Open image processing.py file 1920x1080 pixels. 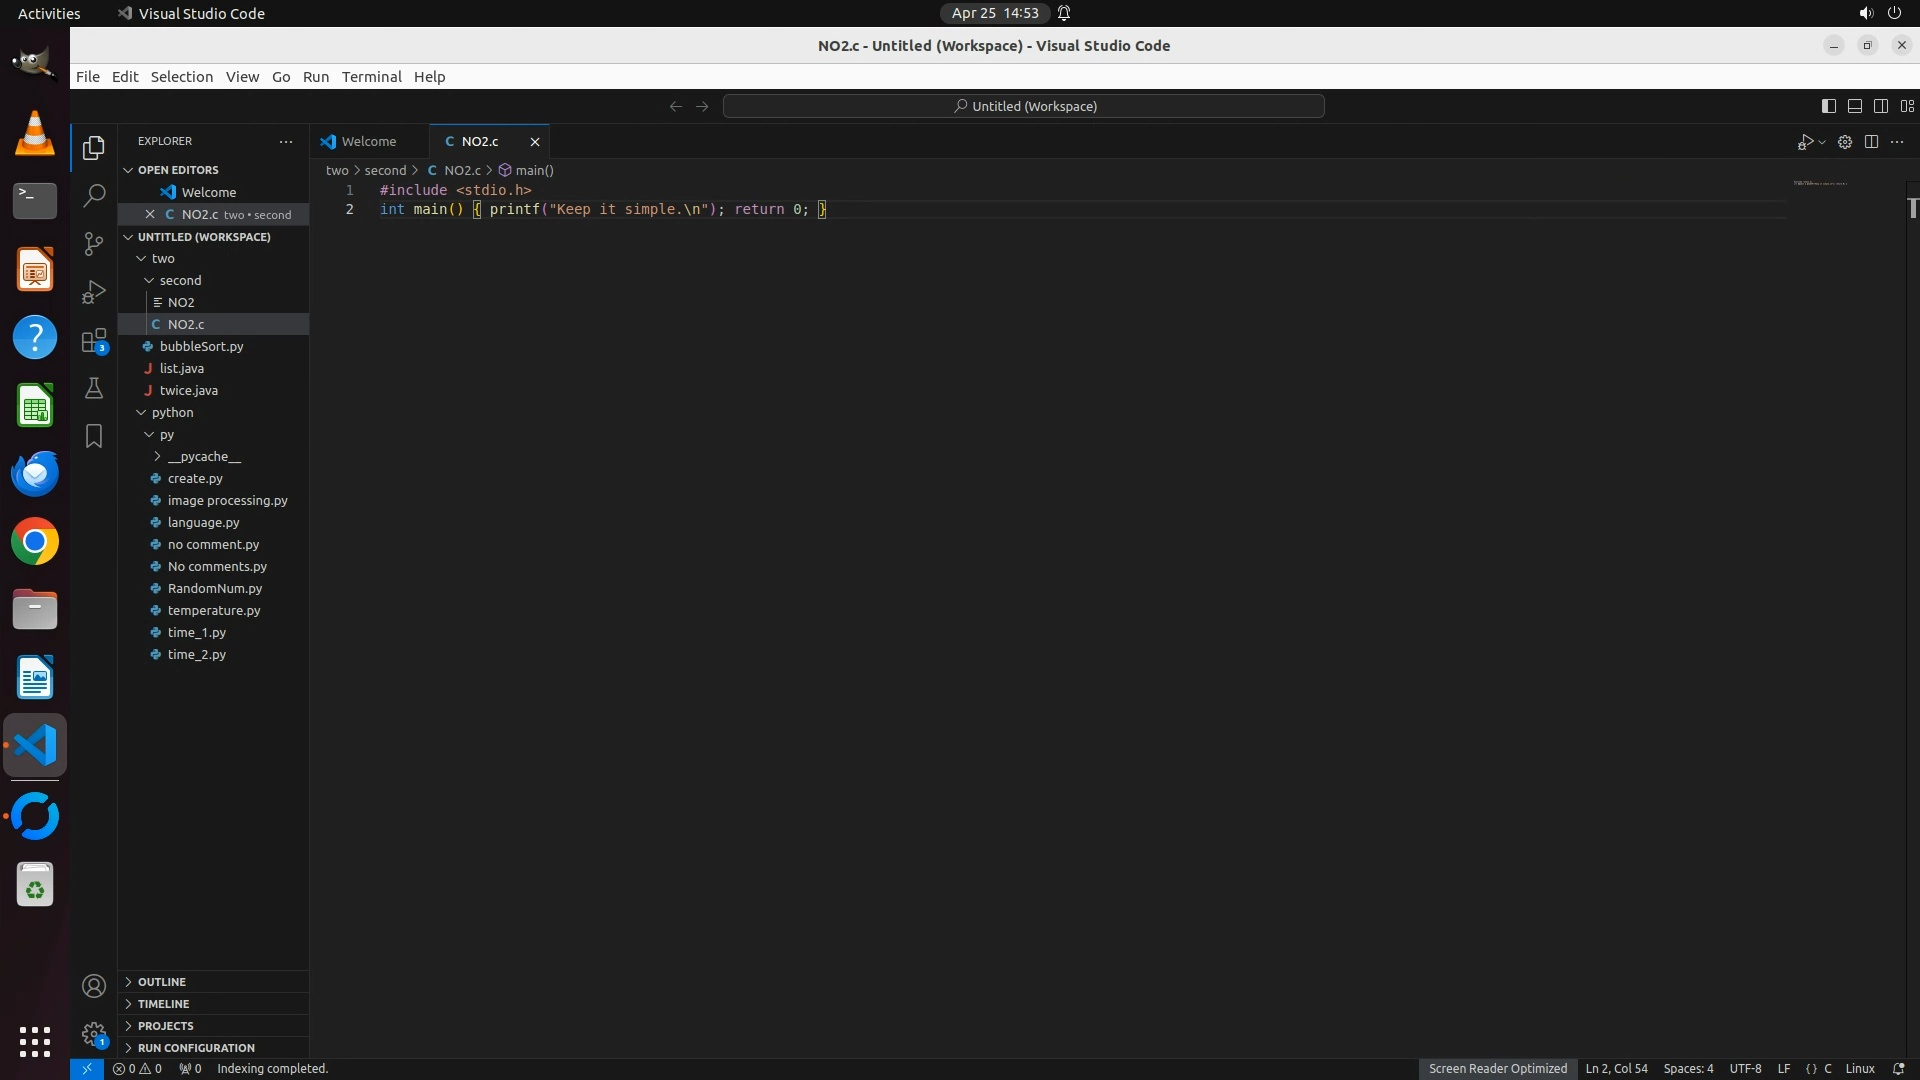pos(213,500)
